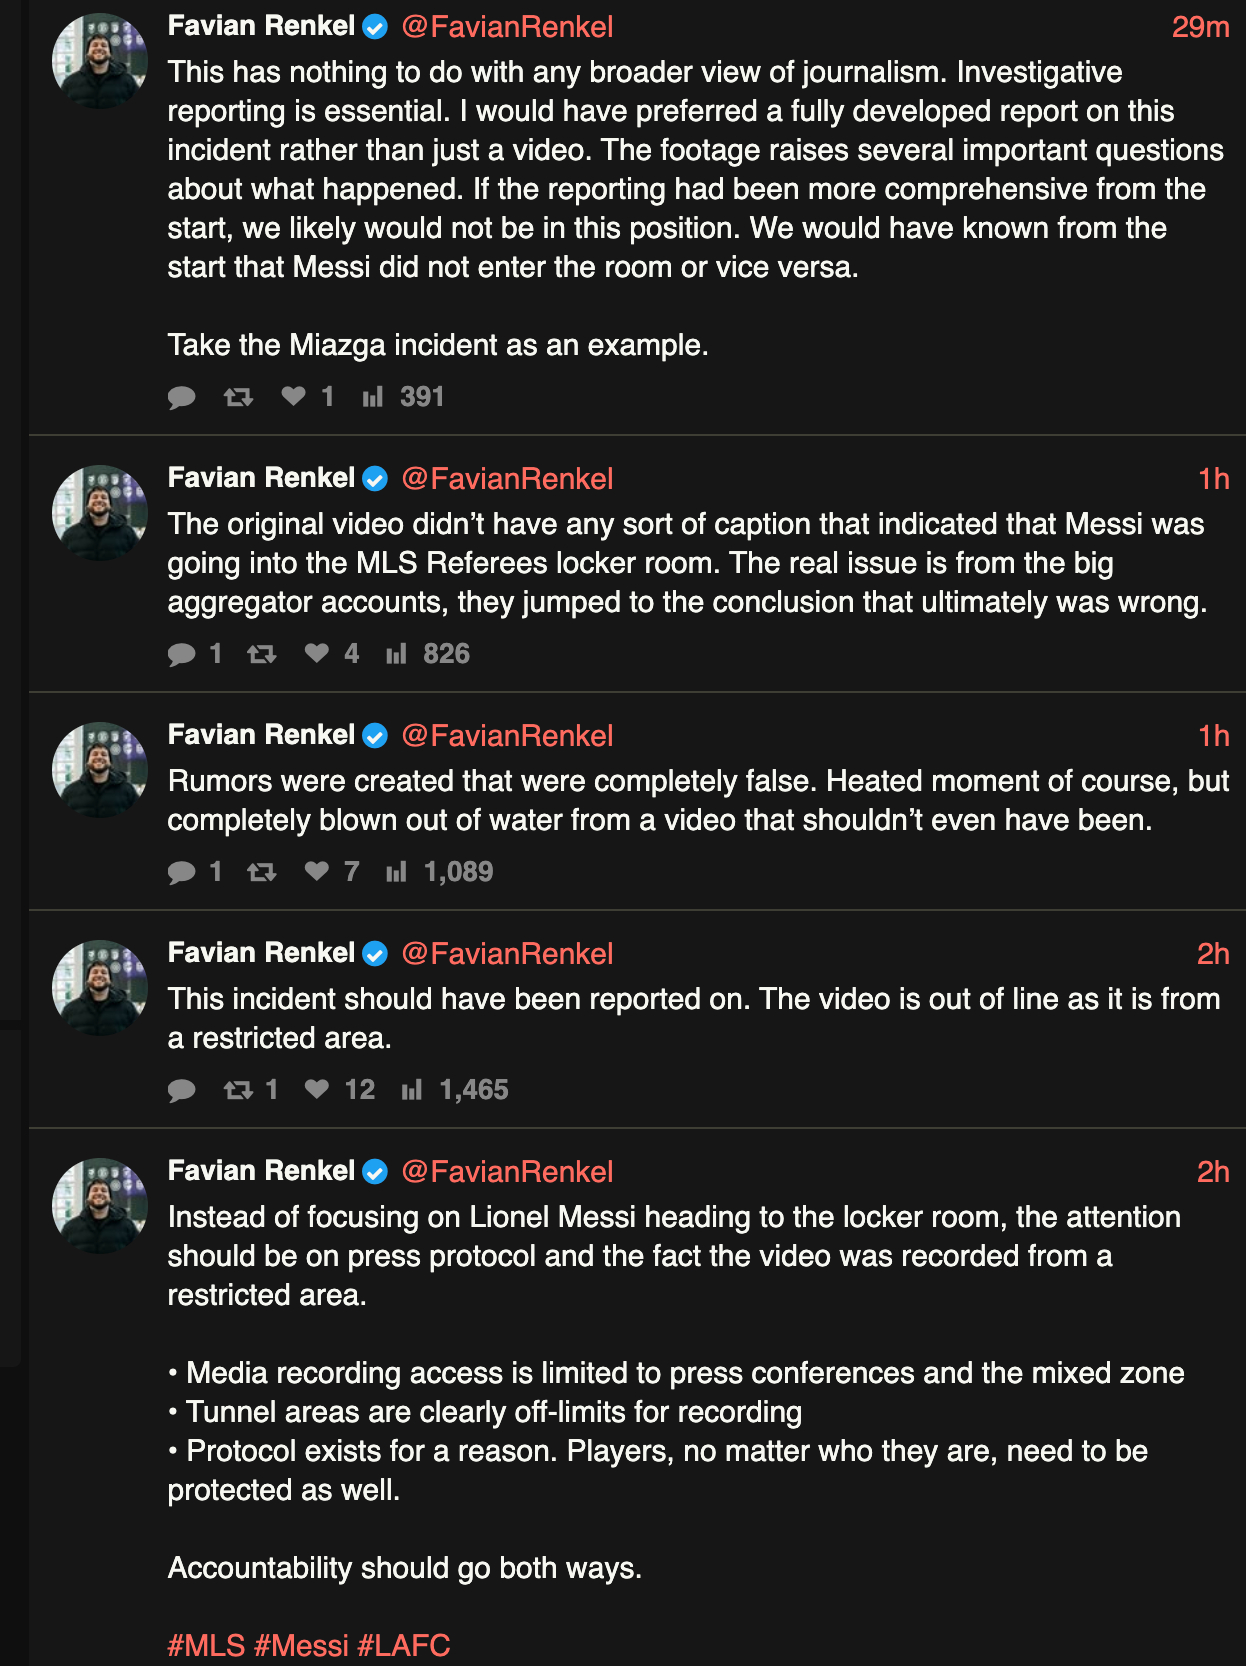The image size is (1246, 1666).
Task: Like the aggregator accounts tweet
Action: (x=317, y=654)
